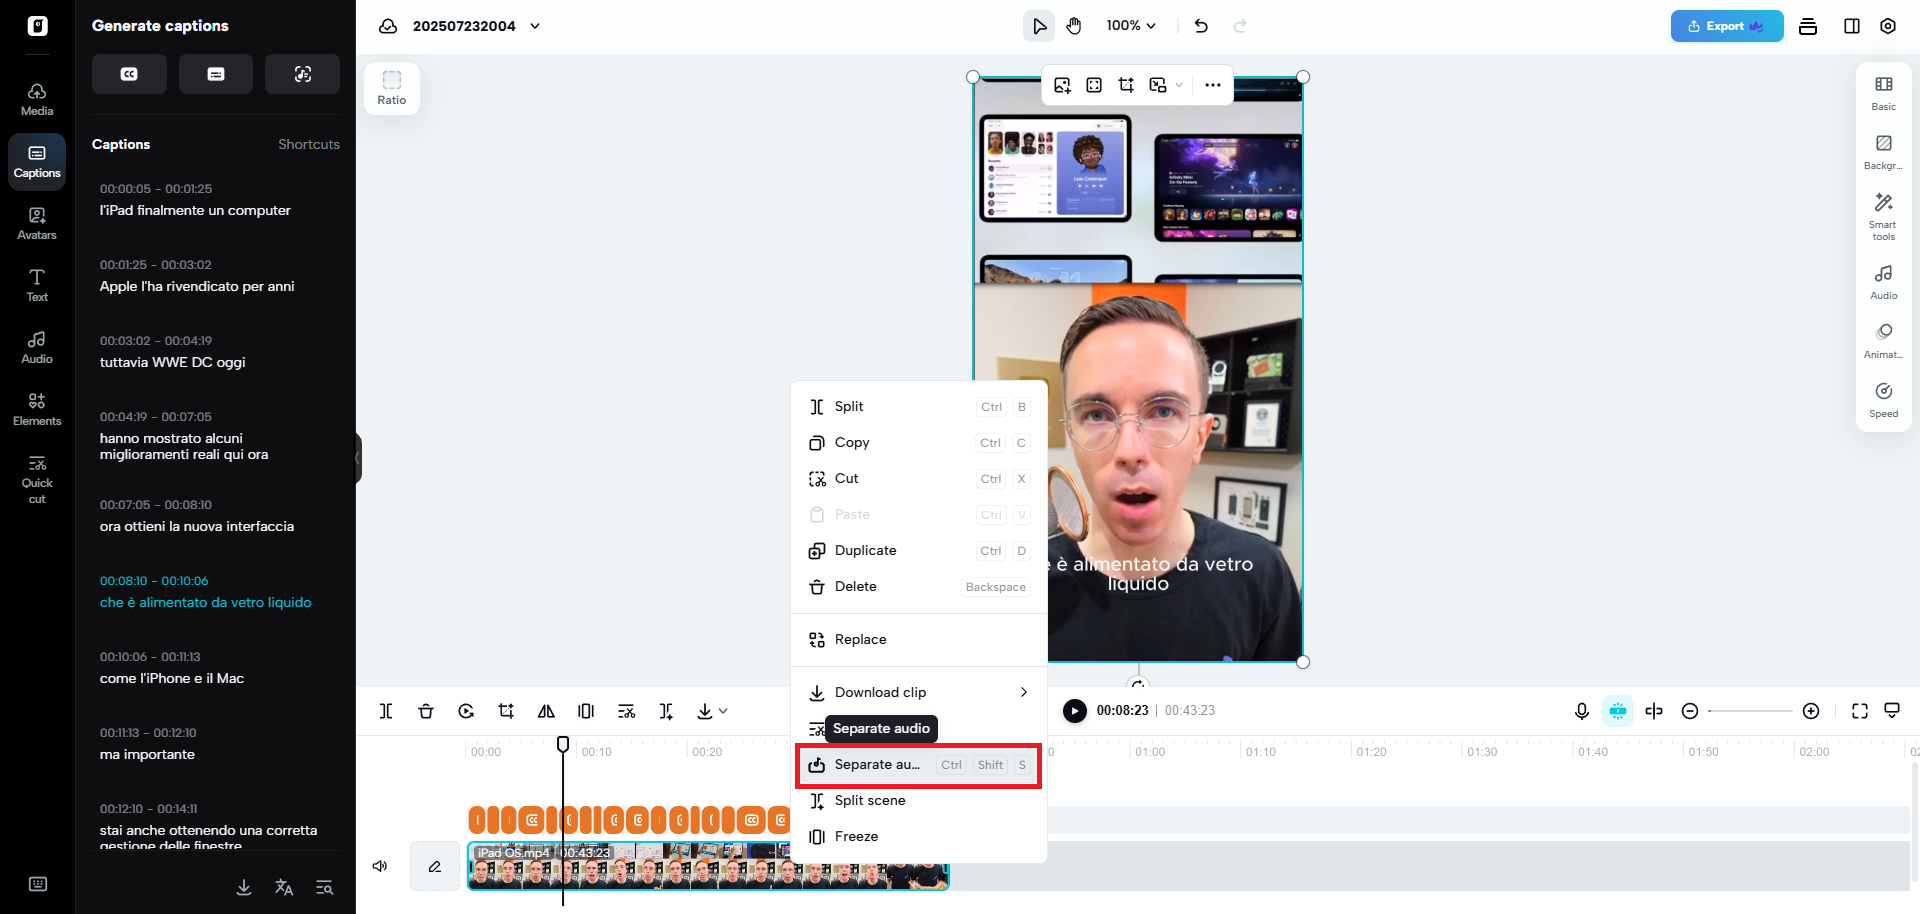Viewport: 1920px width, 914px height.
Task: Click the cloud save status icon
Action: pos(388,26)
